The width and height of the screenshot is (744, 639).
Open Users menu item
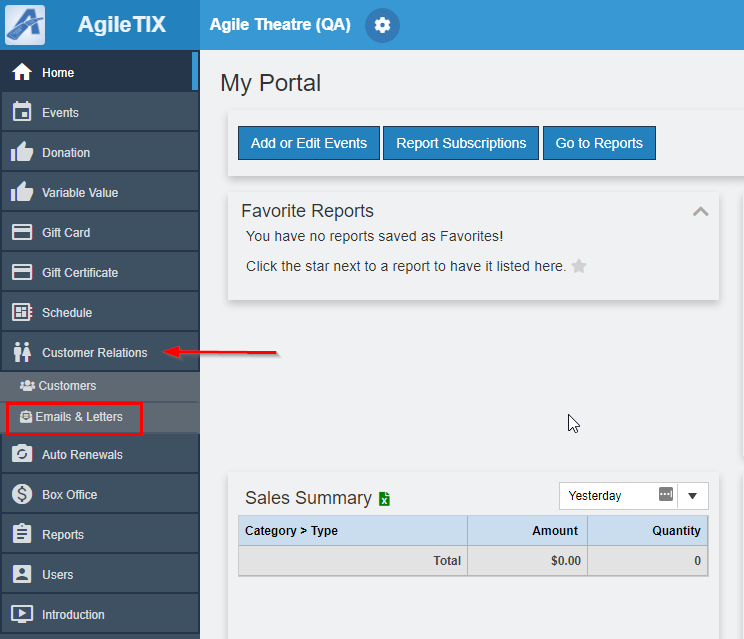click(x=100, y=574)
